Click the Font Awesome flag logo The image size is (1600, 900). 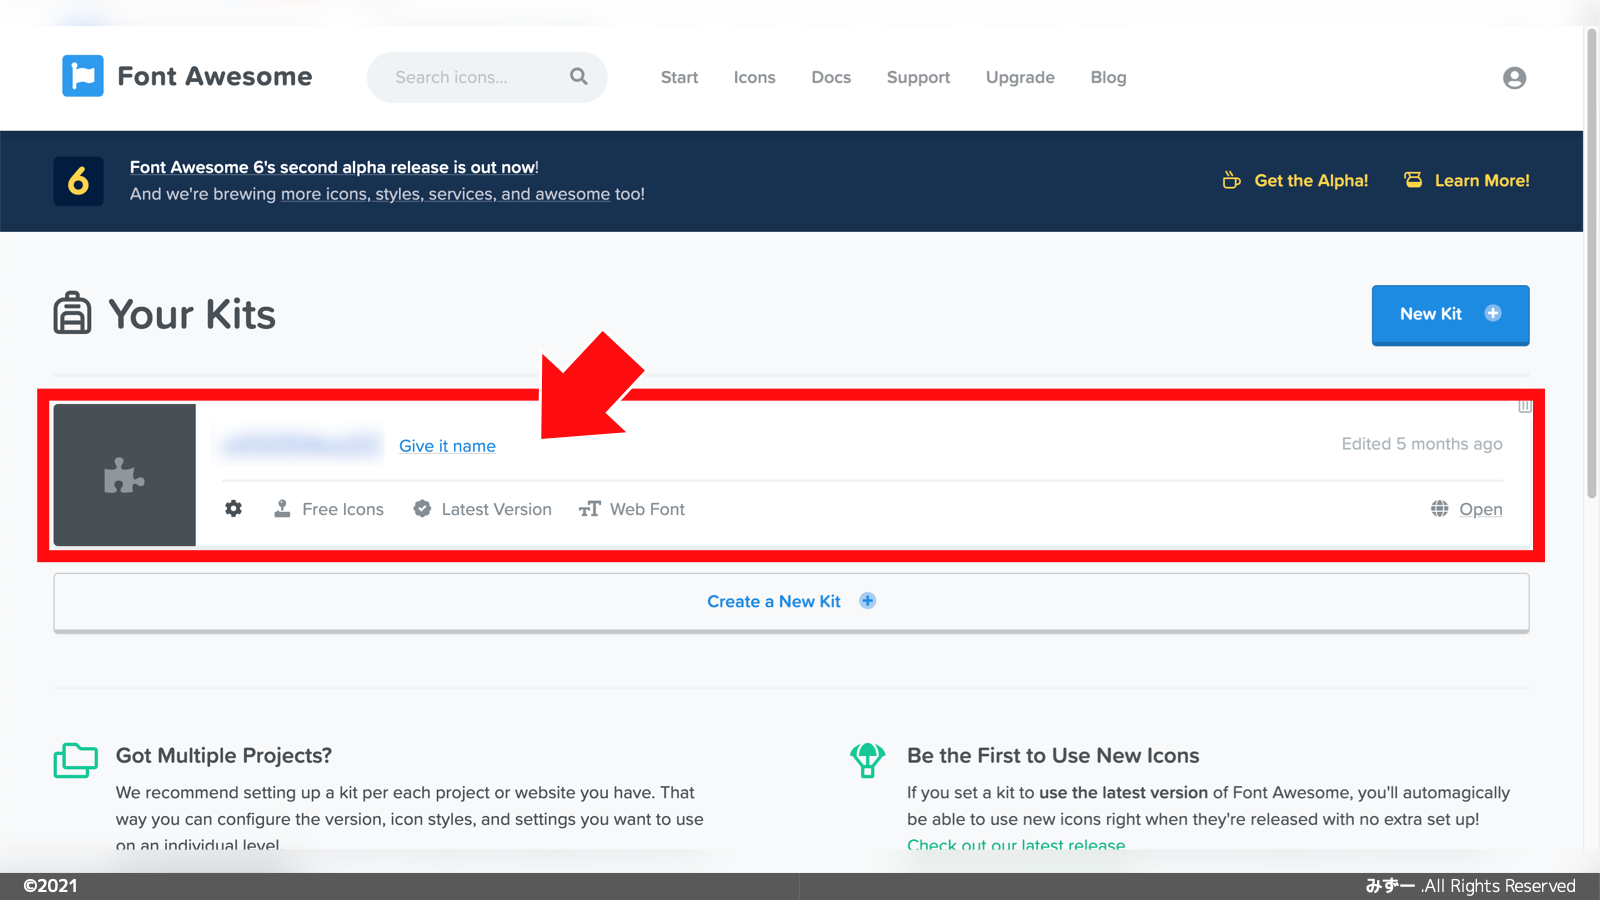tap(83, 76)
